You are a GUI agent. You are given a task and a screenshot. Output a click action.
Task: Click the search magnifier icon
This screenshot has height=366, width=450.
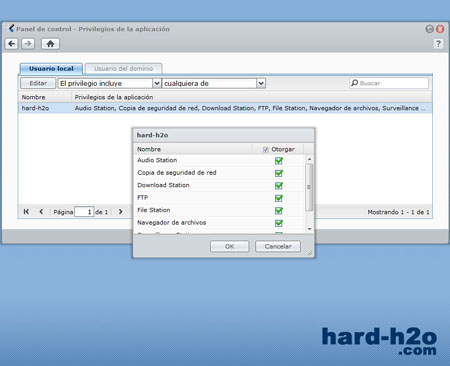[x=355, y=83]
